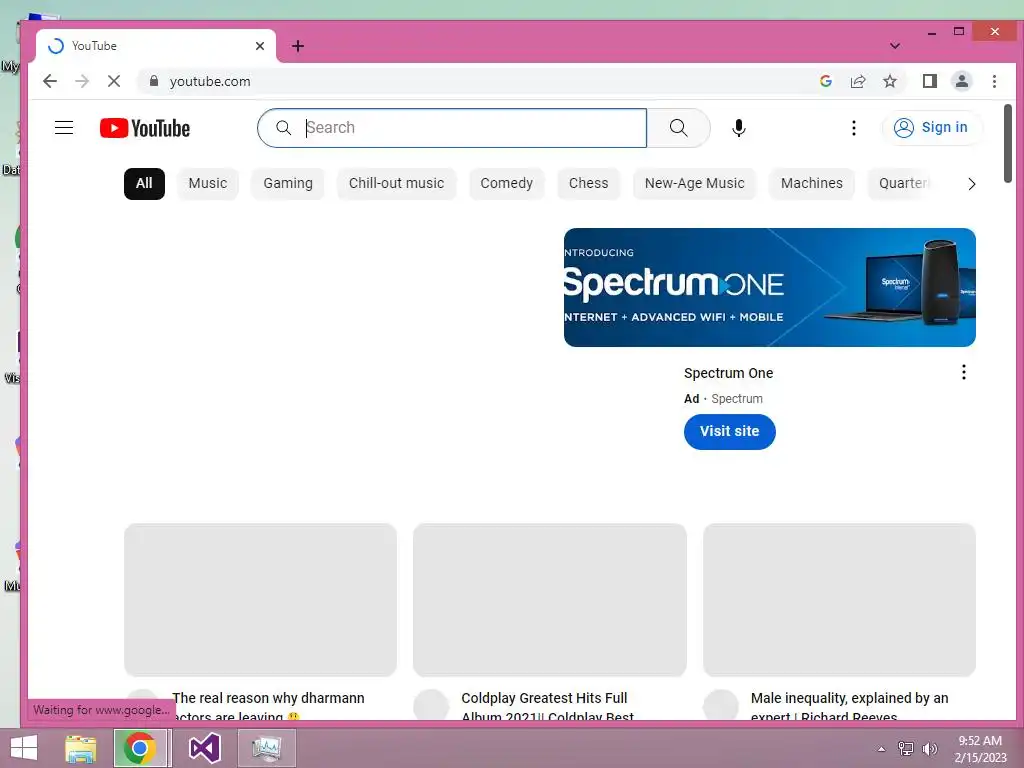Viewport: 1024px width, 768px height.
Task: Open Chrome's three-dot customize menu
Action: (x=994, y=81)
